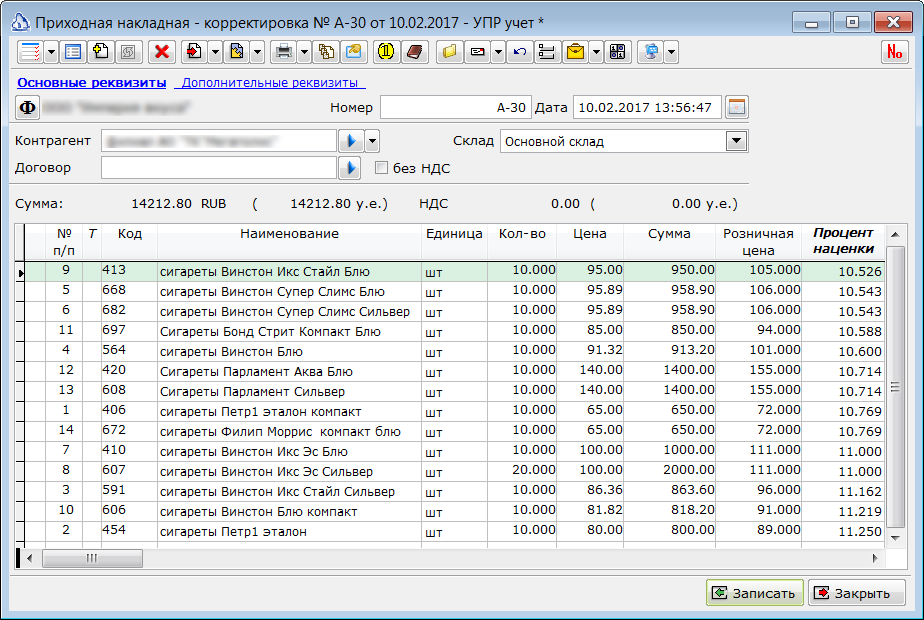
Task: Click quantity cell 20.000 for Икс Эс Сильвер
Action: click(x=522, y=471)
